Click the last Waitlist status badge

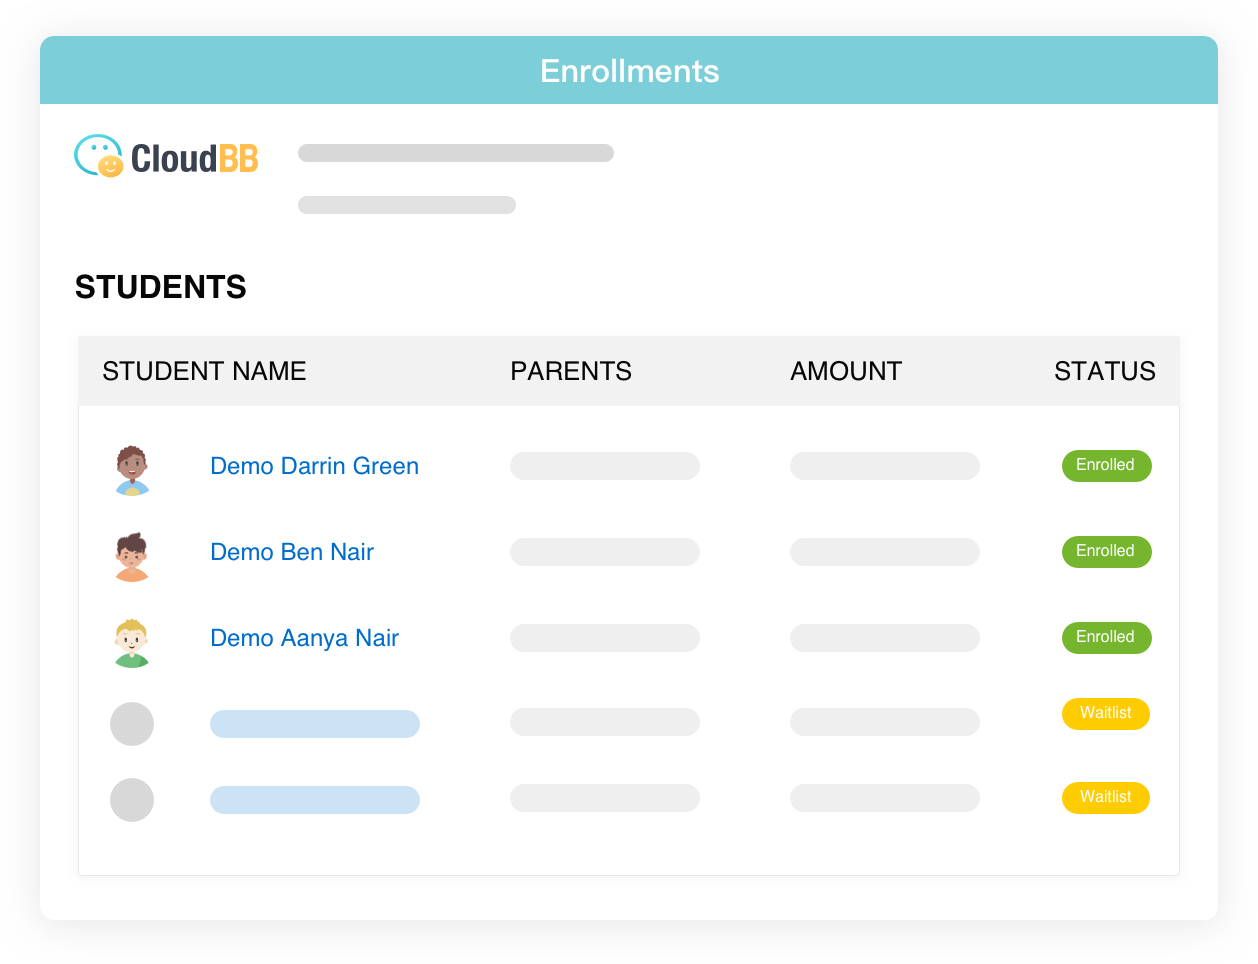click(1106, 797)
